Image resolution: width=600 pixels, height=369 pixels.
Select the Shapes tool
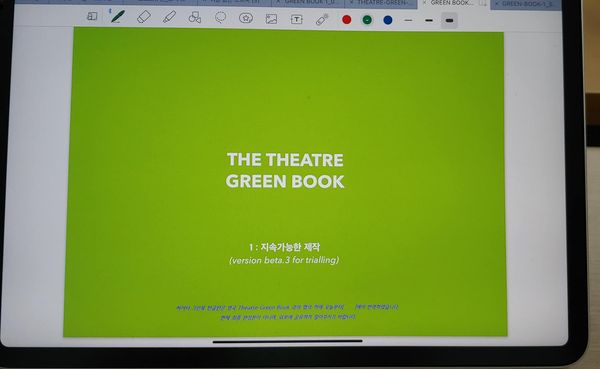pyautogui.click(x=195, y=17)
